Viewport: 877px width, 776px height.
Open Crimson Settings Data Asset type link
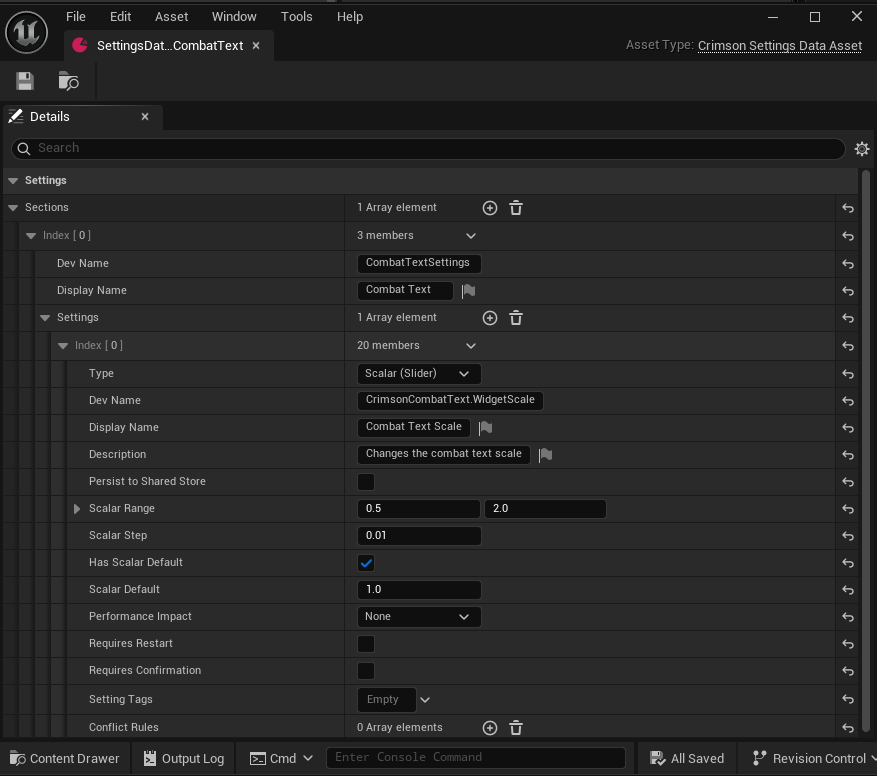[780, 46]
